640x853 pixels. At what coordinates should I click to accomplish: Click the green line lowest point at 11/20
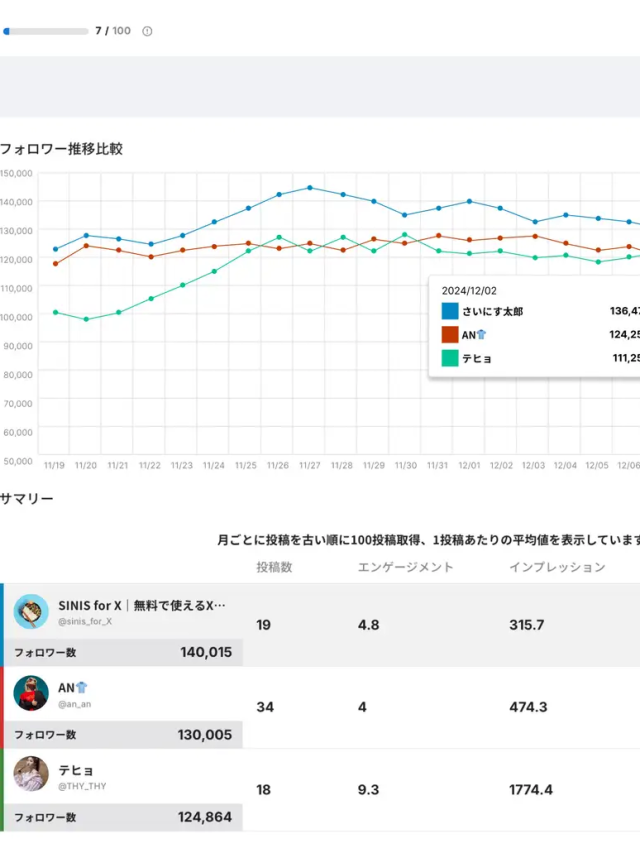[86, 319]
